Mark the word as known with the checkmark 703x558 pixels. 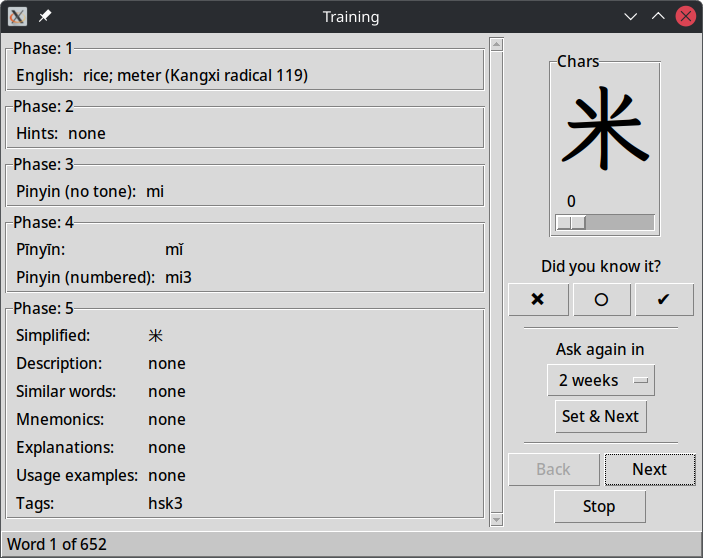(664, 299)
